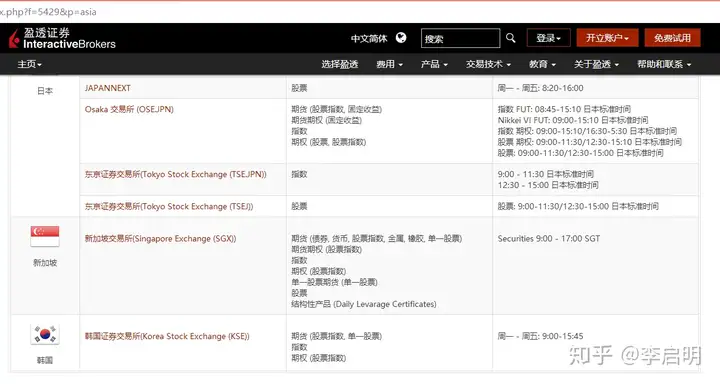Expand the 关于盈透 menu
This screenshot has width=720, height=384.
click(596, 64)
